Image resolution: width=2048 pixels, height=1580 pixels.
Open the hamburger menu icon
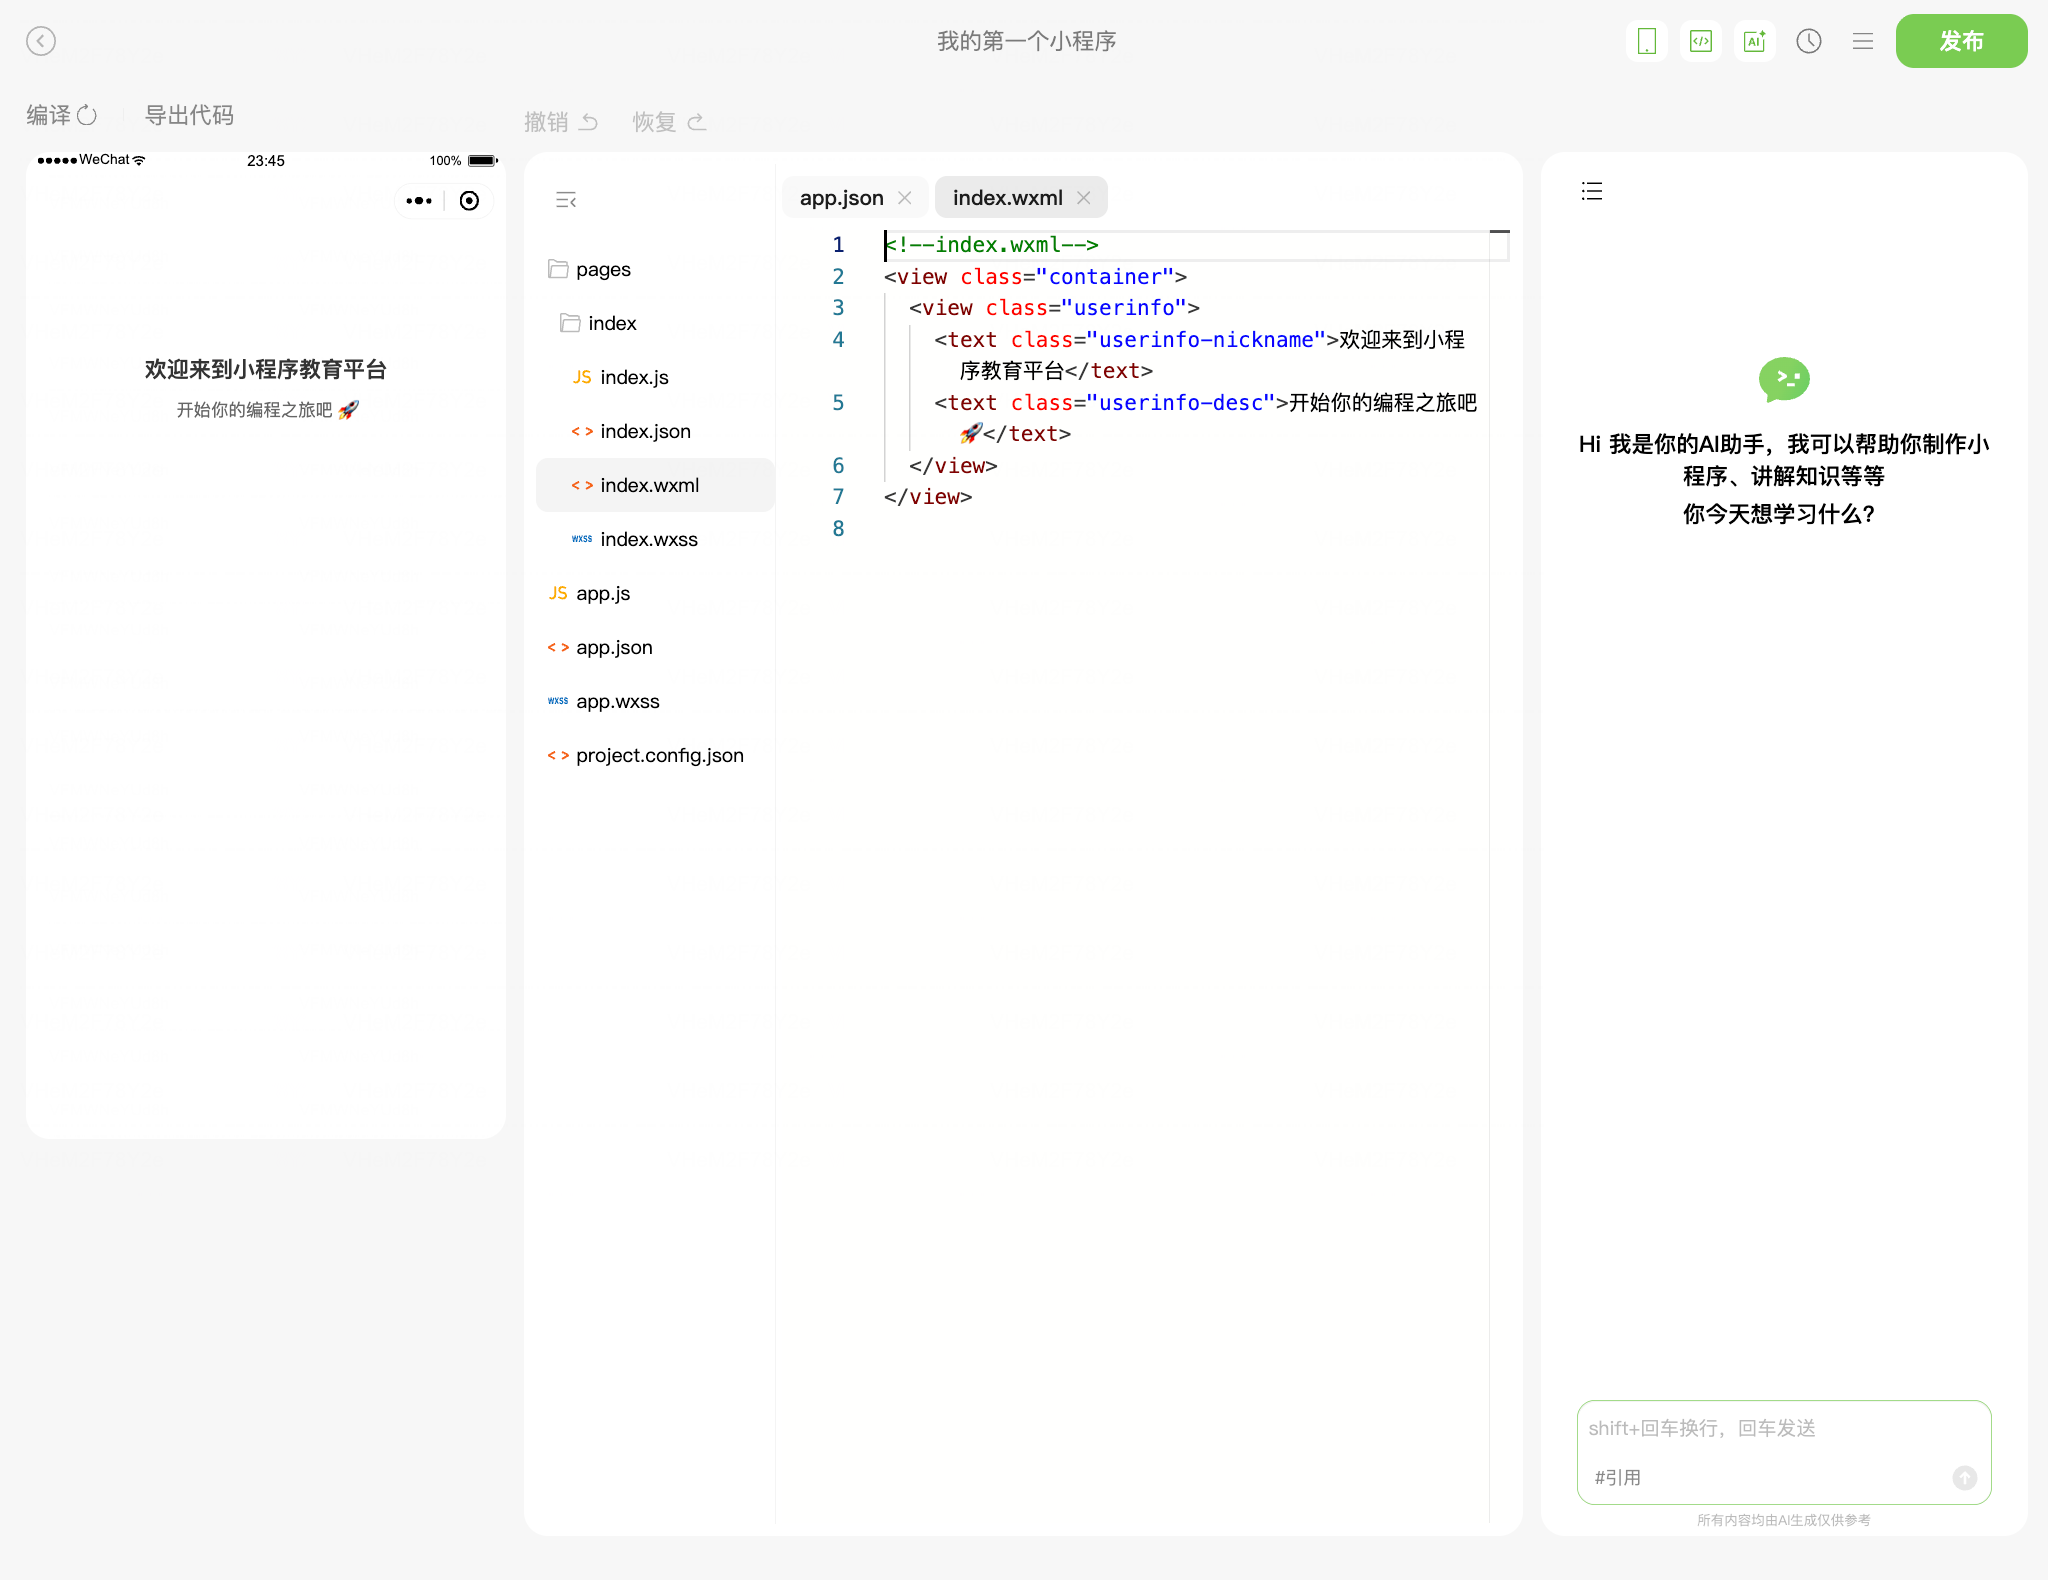pos(1862,41)
